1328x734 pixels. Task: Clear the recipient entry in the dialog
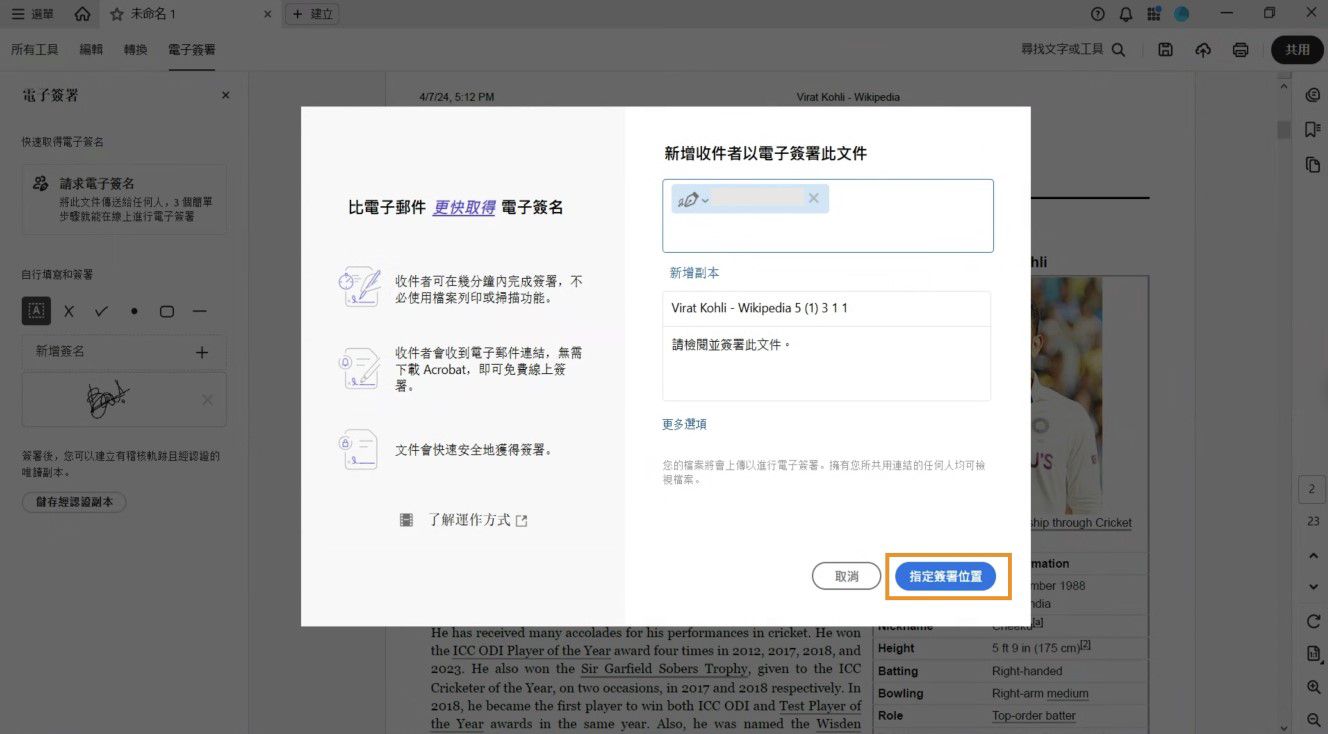(x=813, y=198)
